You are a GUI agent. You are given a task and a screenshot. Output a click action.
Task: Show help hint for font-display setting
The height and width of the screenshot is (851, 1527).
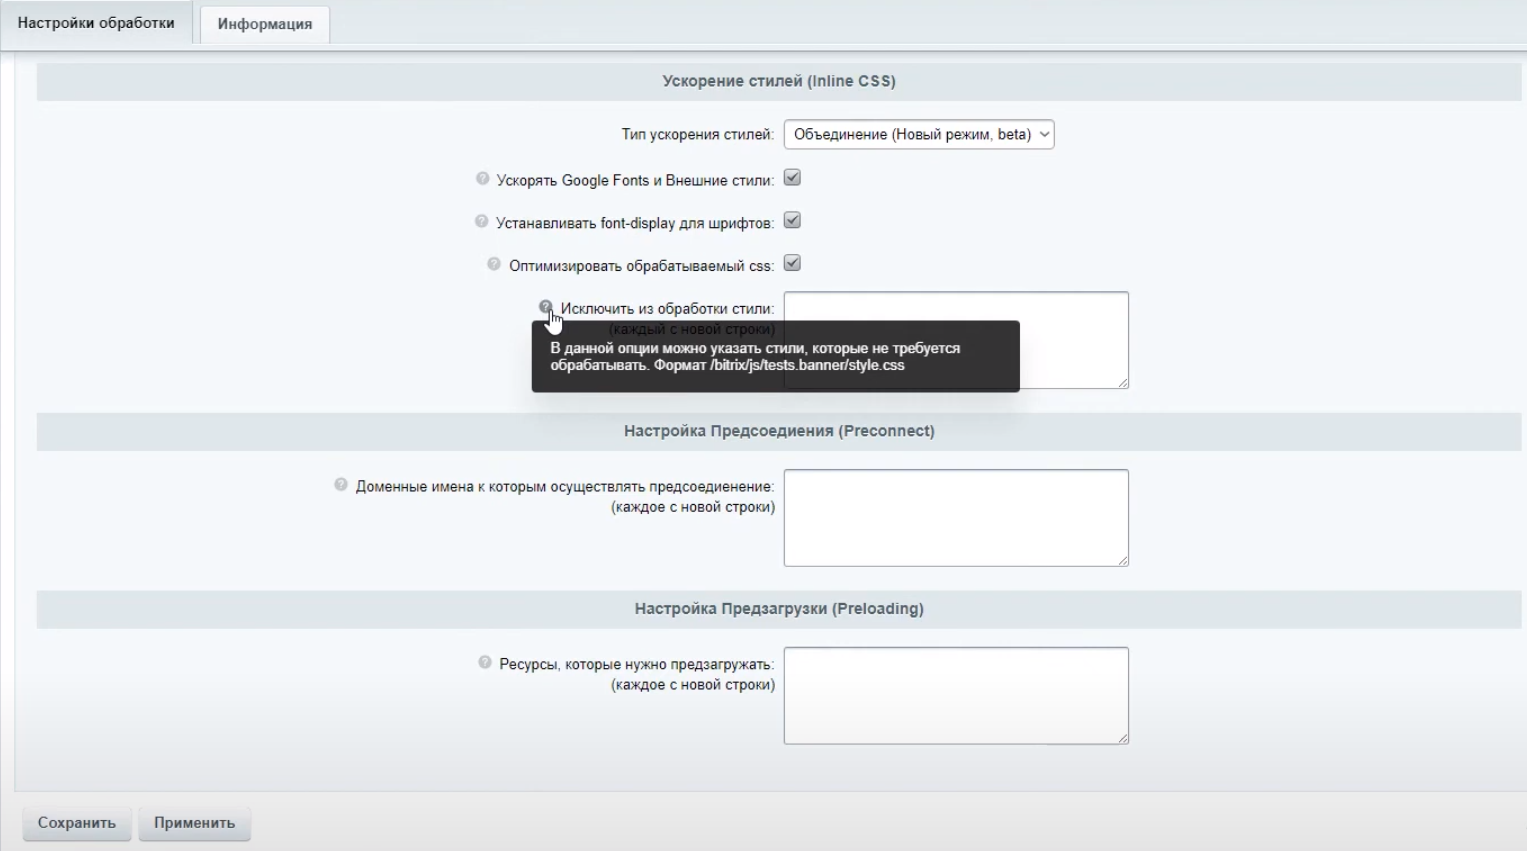482,222
